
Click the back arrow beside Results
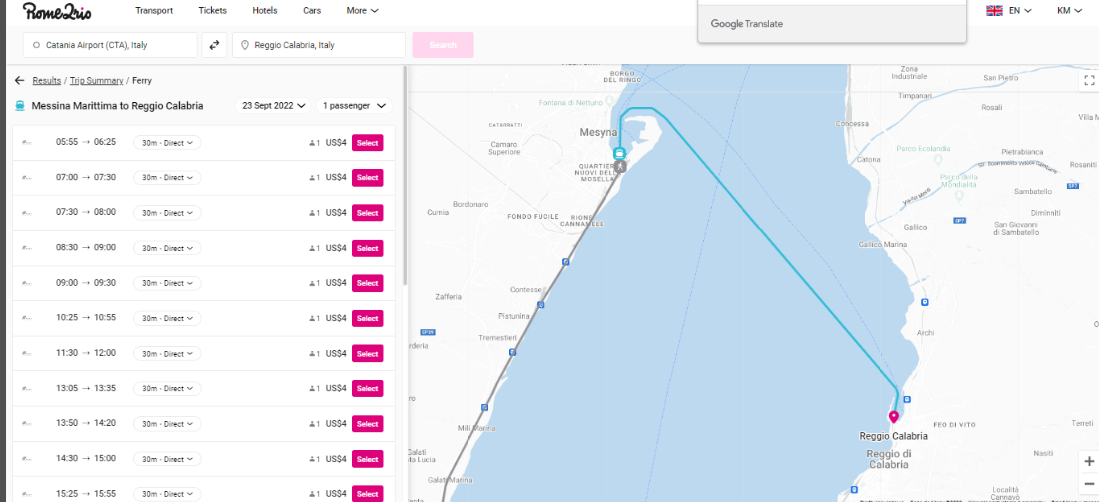20,81
